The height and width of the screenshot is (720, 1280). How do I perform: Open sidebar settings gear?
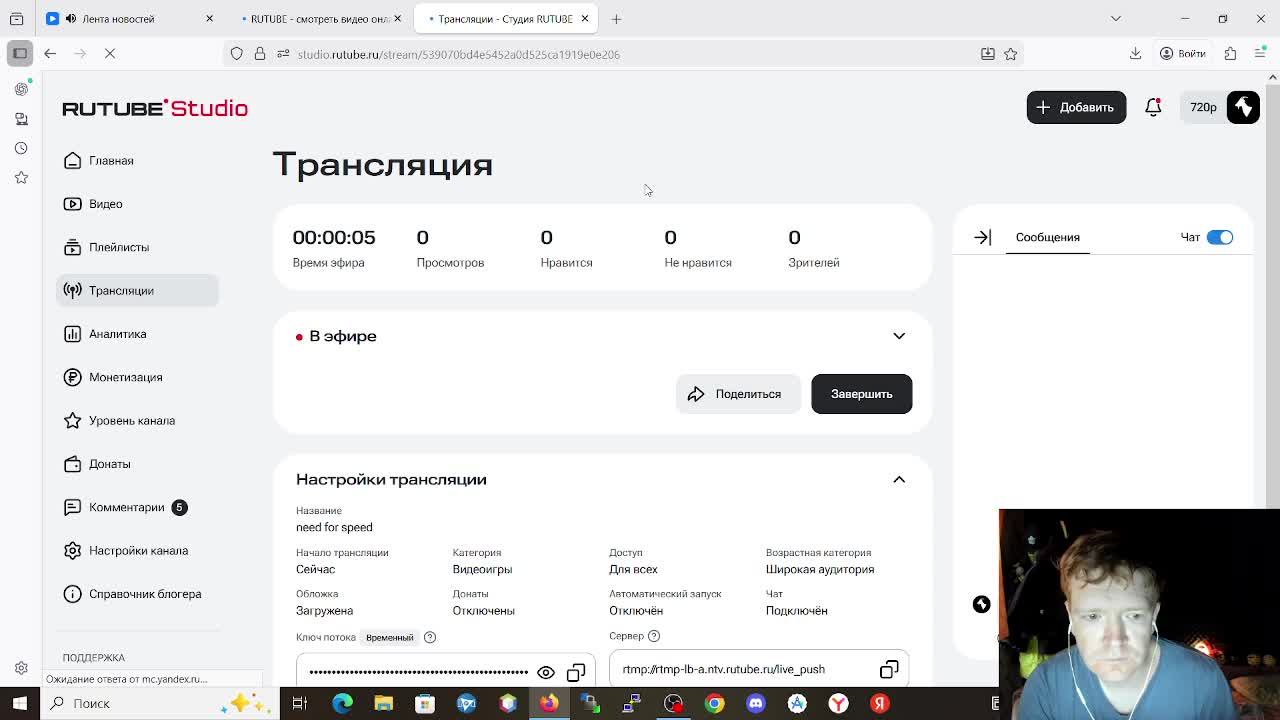coord(21,668)
